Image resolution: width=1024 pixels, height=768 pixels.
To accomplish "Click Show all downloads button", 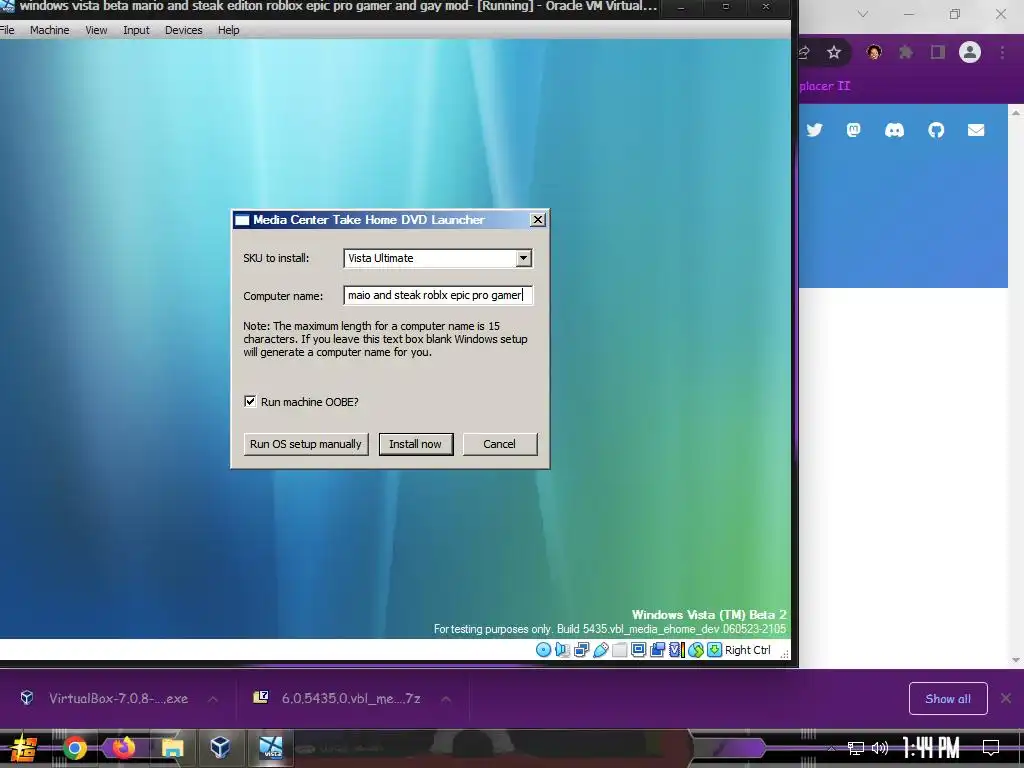I will [948, 699].
